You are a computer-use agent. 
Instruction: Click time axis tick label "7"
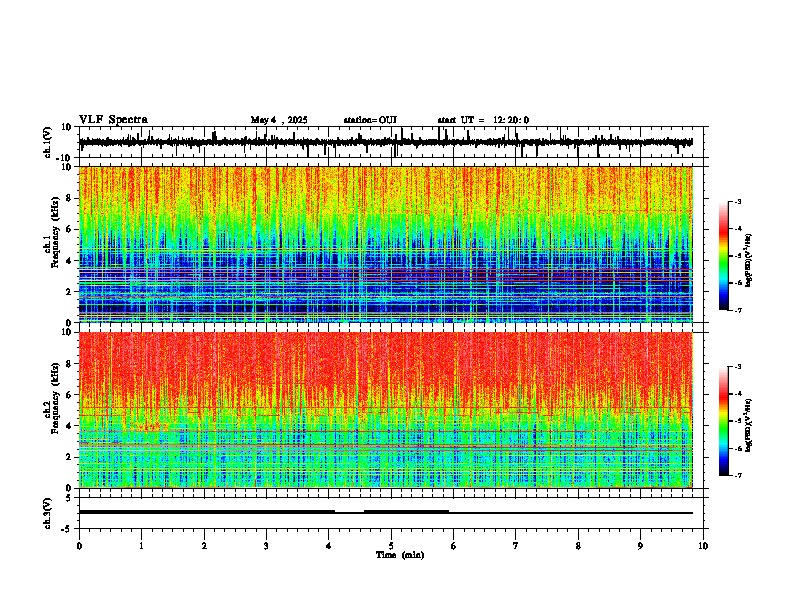(516, 546)
